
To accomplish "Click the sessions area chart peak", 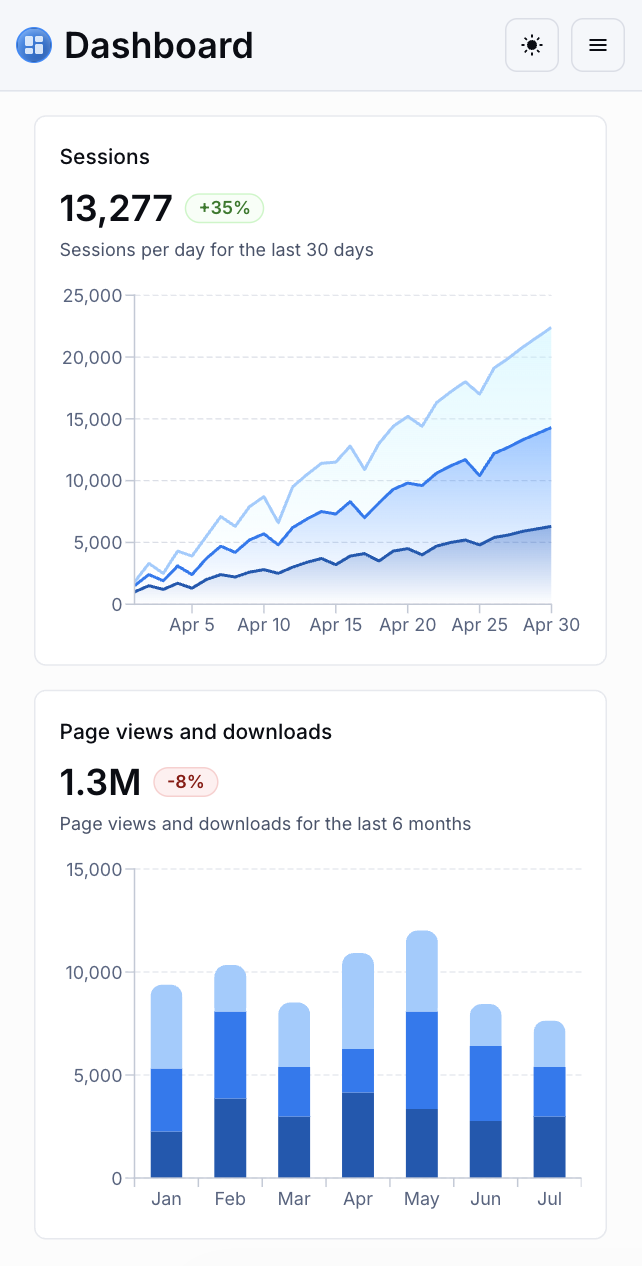I will pyautogui.click(x=549, y=330).
